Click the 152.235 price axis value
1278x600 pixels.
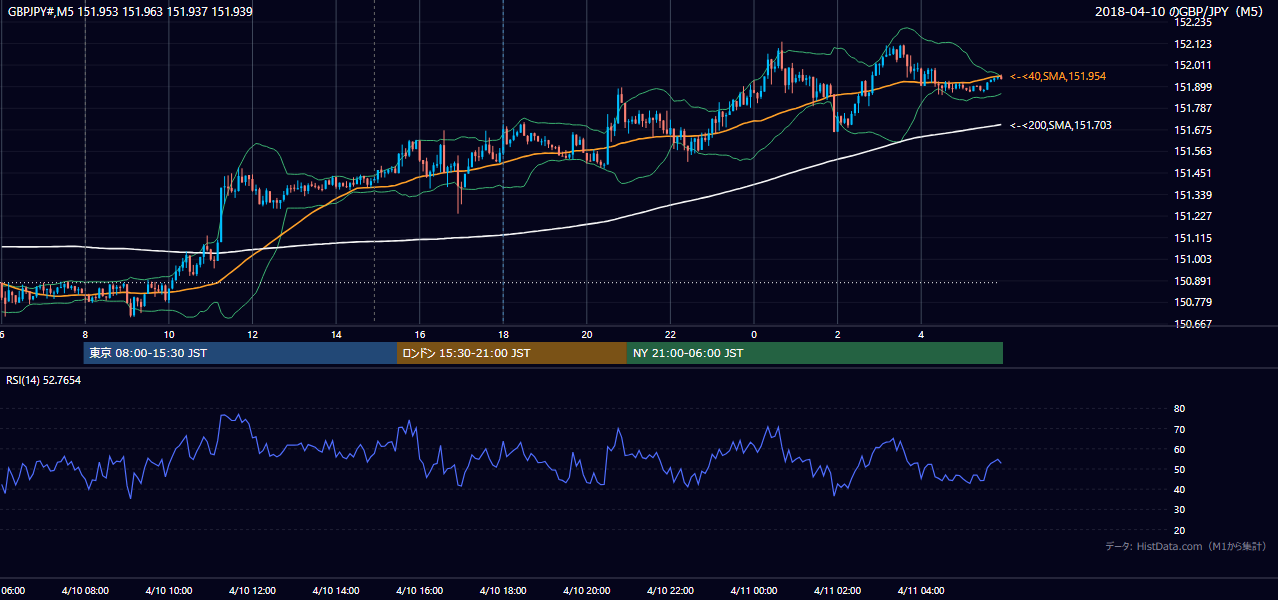pos(1194,22)
